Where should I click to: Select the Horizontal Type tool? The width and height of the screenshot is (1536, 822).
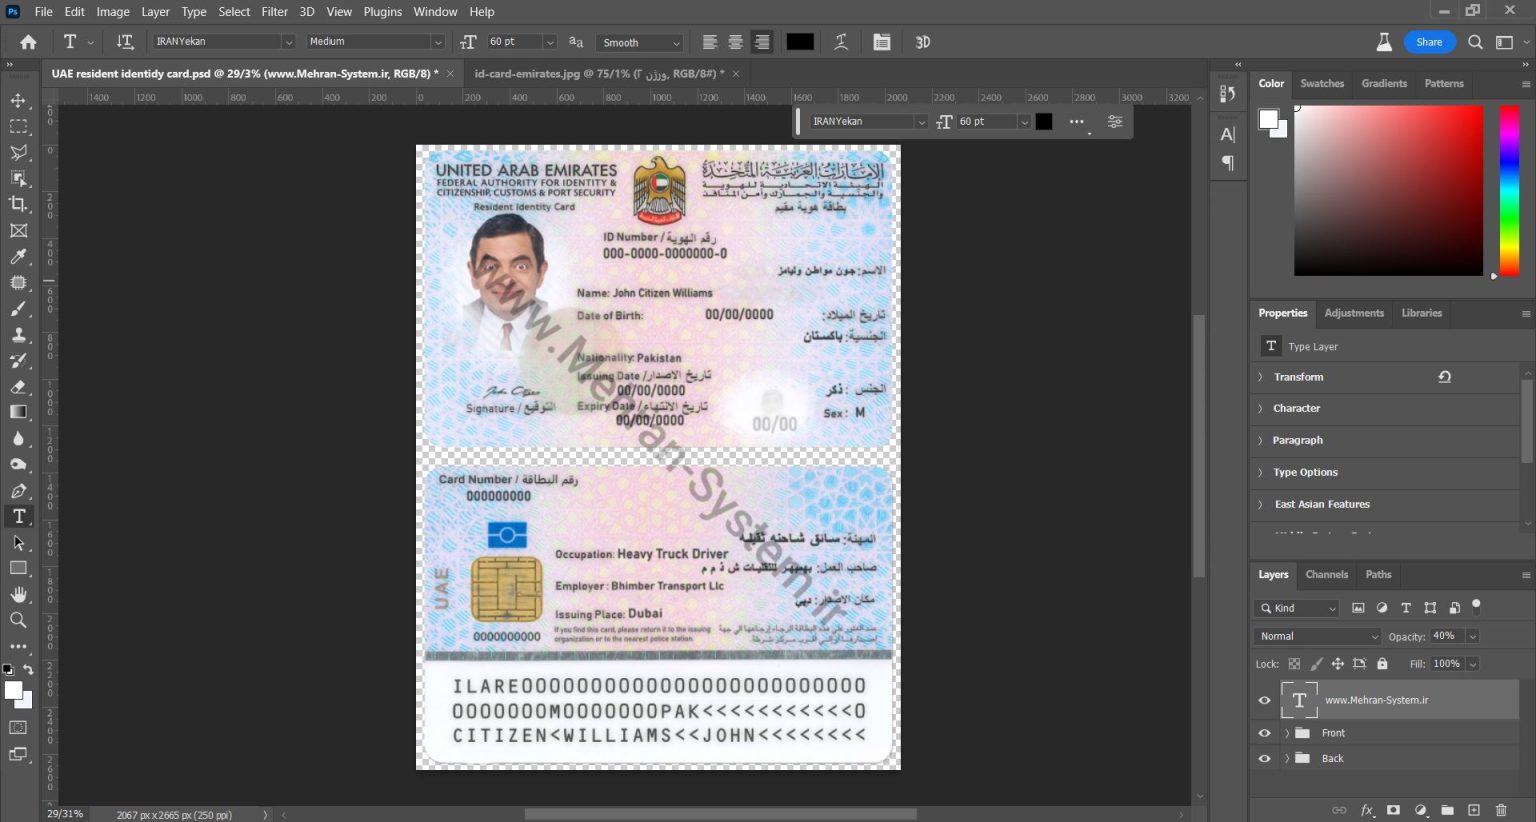coord(18,516)
